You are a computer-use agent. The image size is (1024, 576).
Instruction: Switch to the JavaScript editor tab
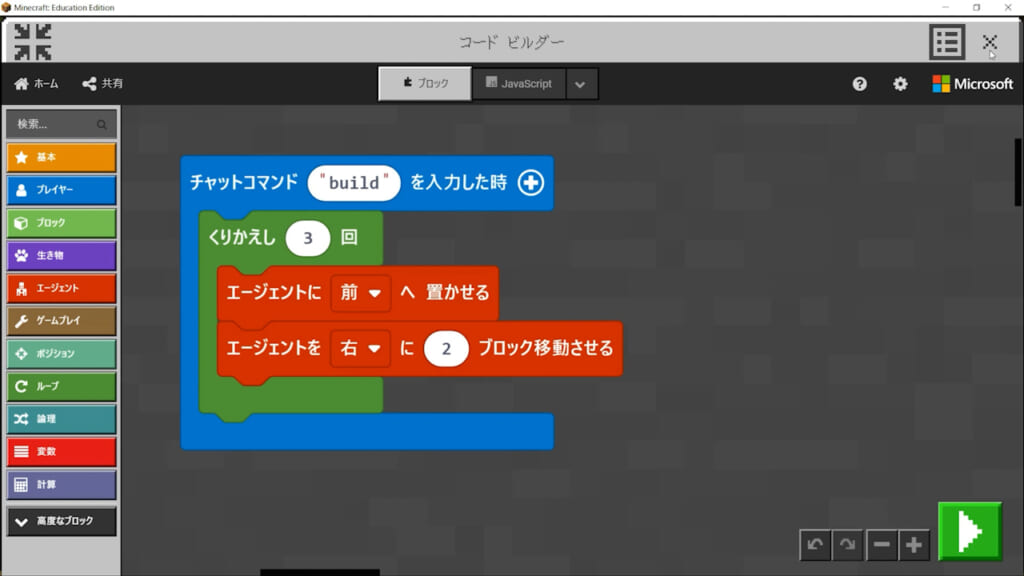tap(519, 84)
